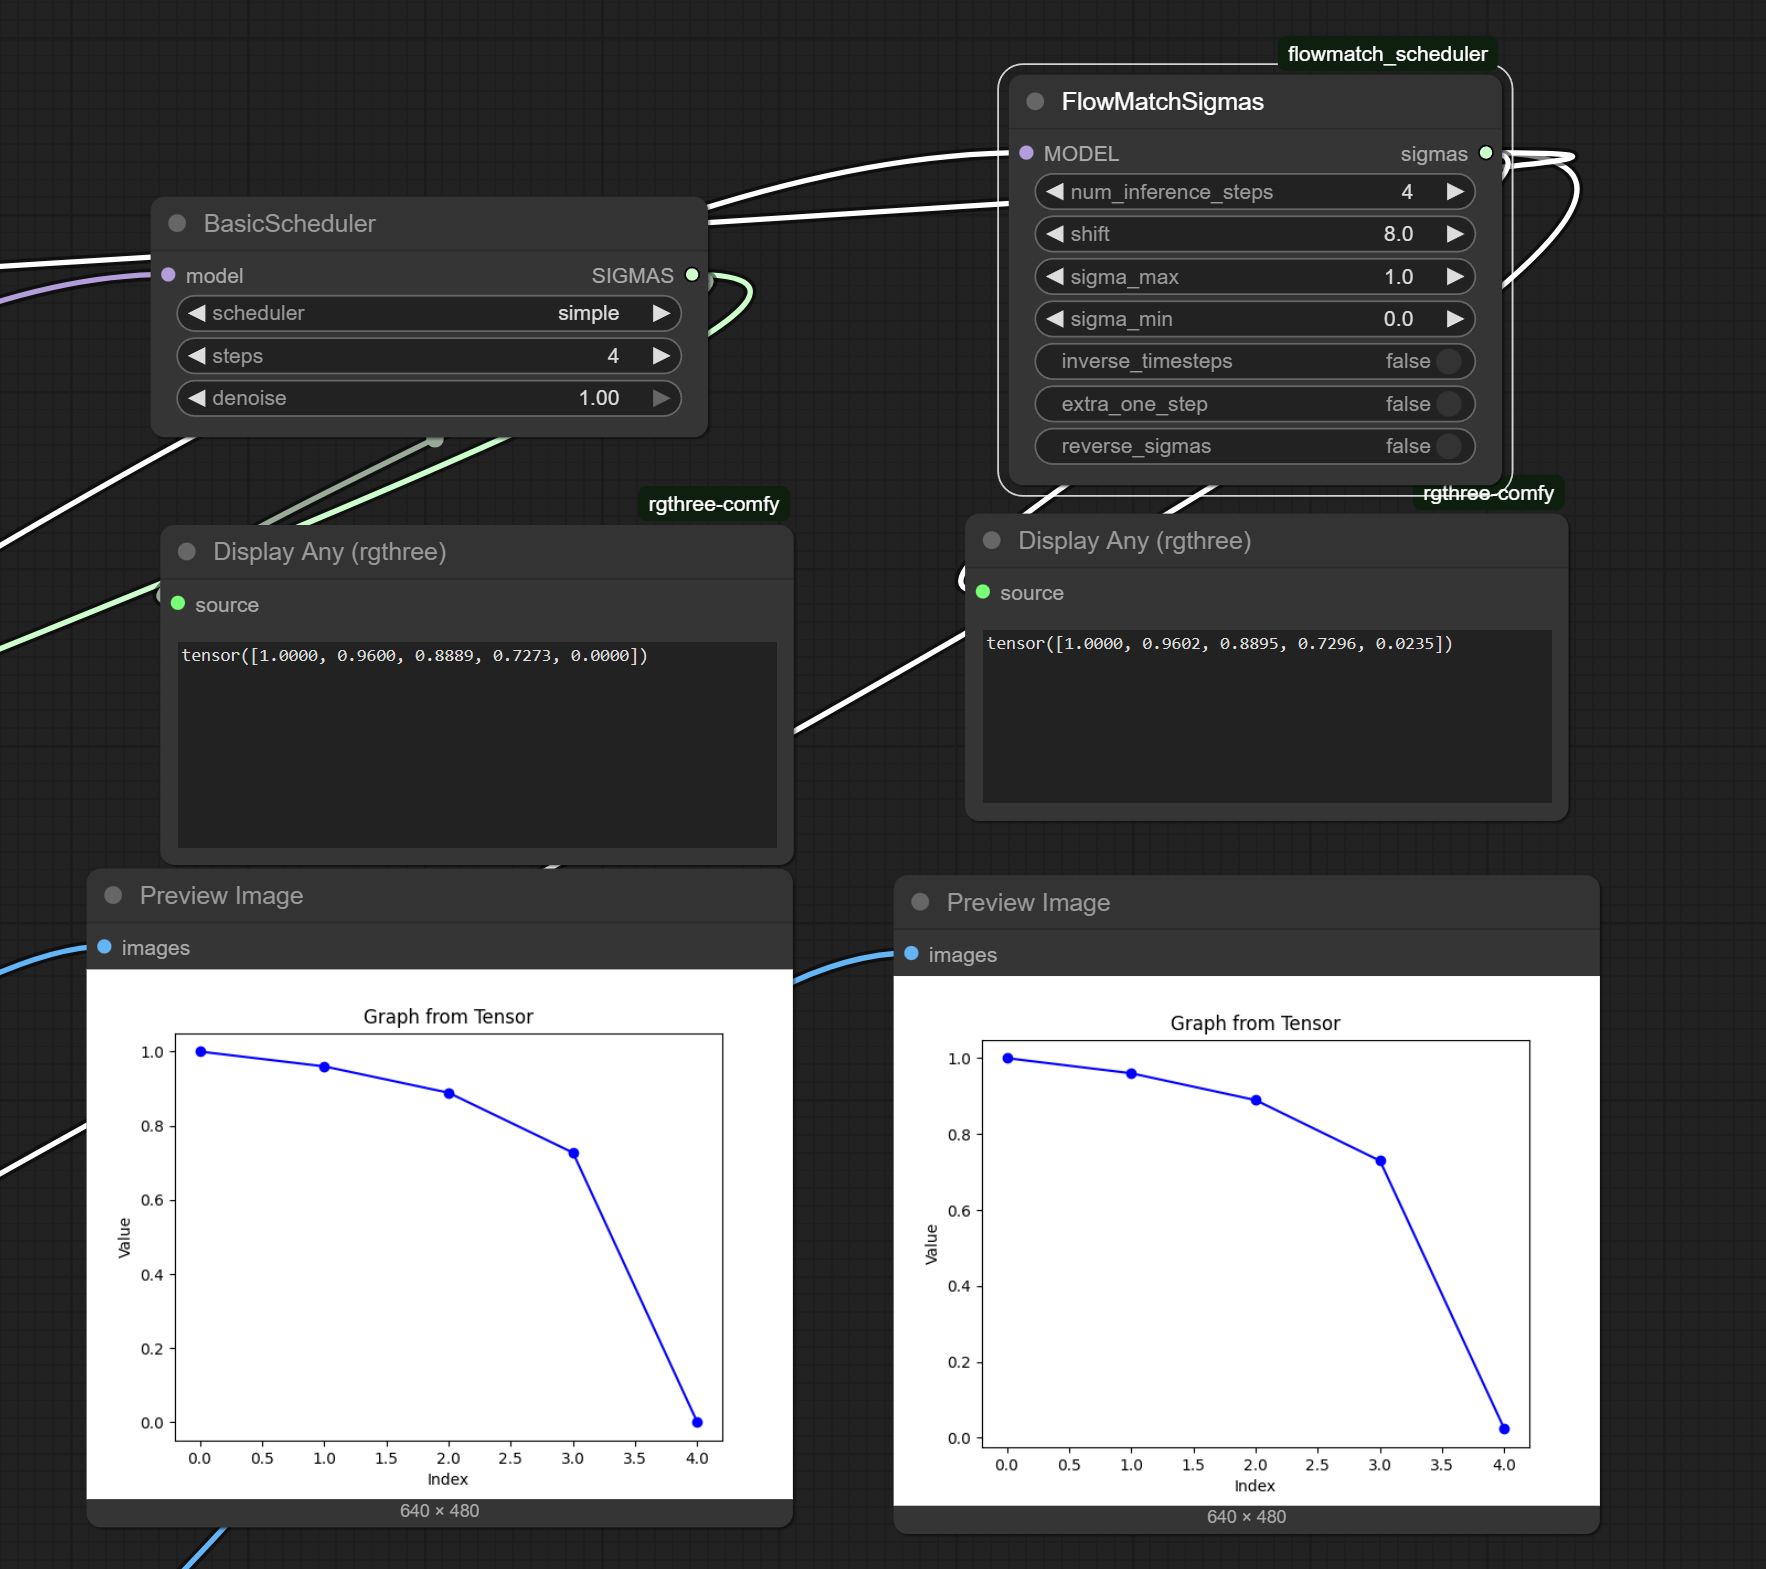Screen dimensions: 1766x1569
Task: Click the left Preview Image images socket
Action: 105,947
